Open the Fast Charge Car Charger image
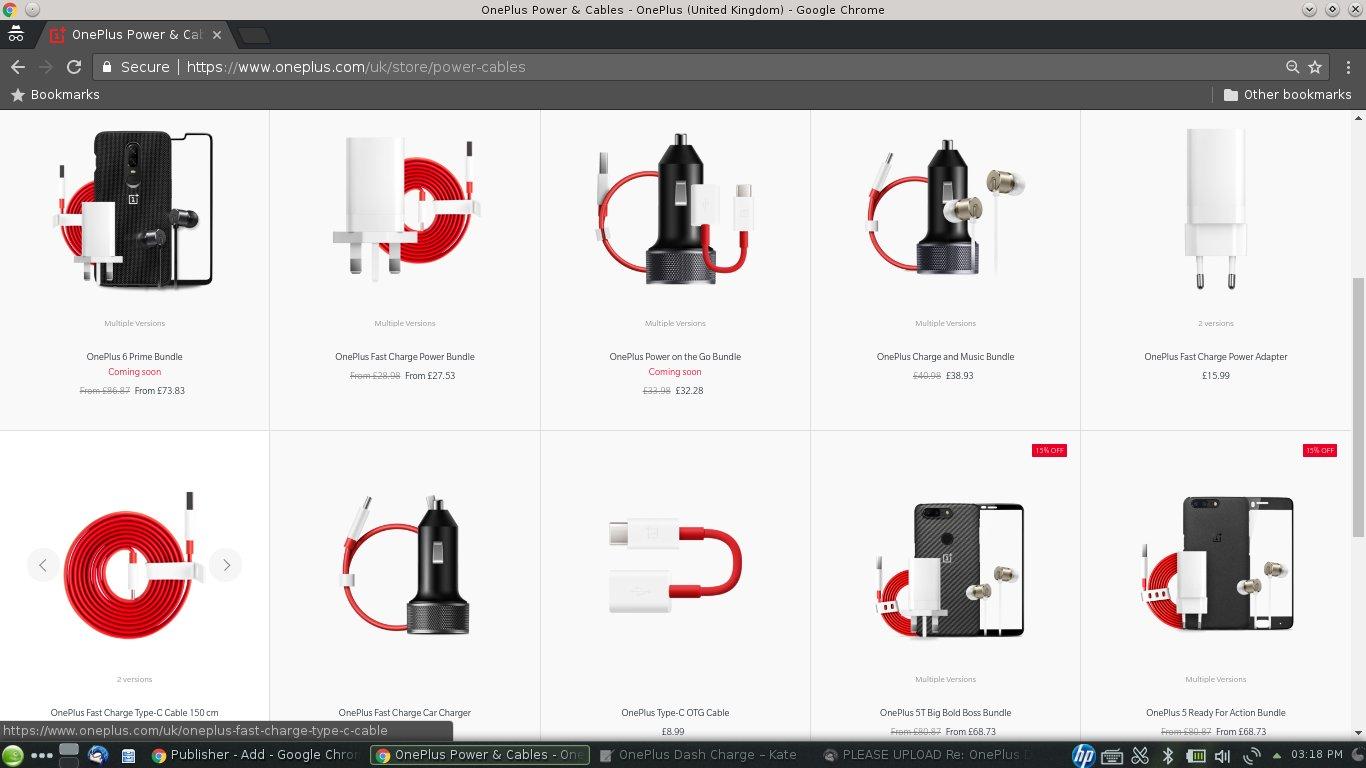The width and height of the screenshot is (1366, 768). click(404, 565)
